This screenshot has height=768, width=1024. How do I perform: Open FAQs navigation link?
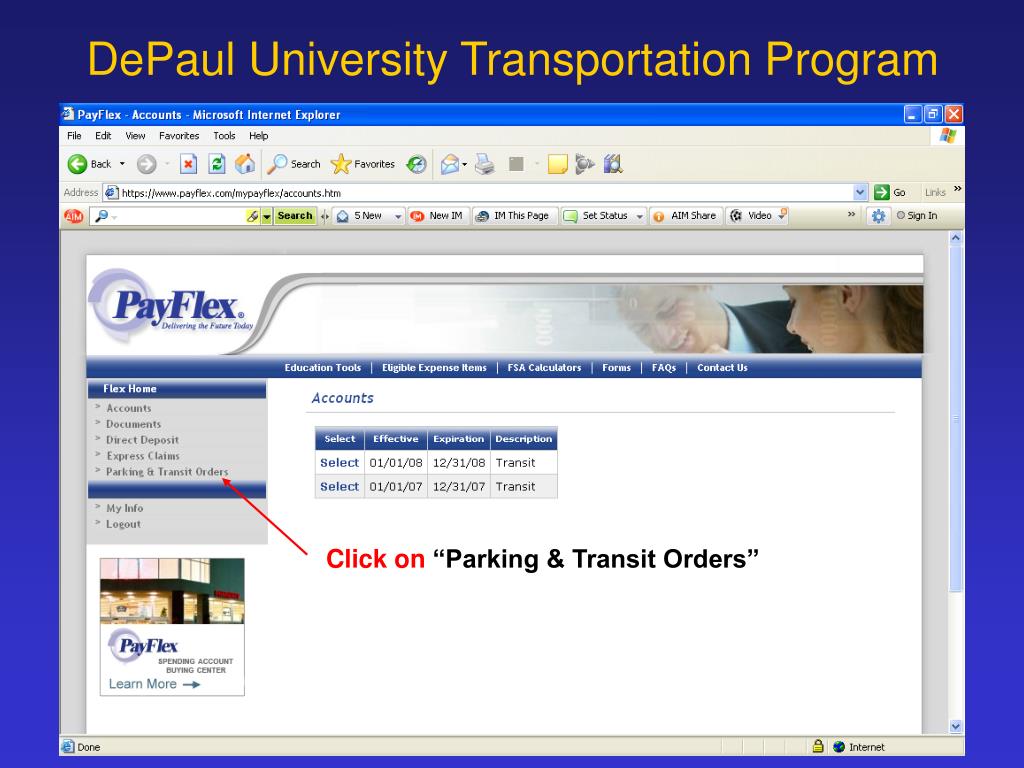tap(664, 368)
